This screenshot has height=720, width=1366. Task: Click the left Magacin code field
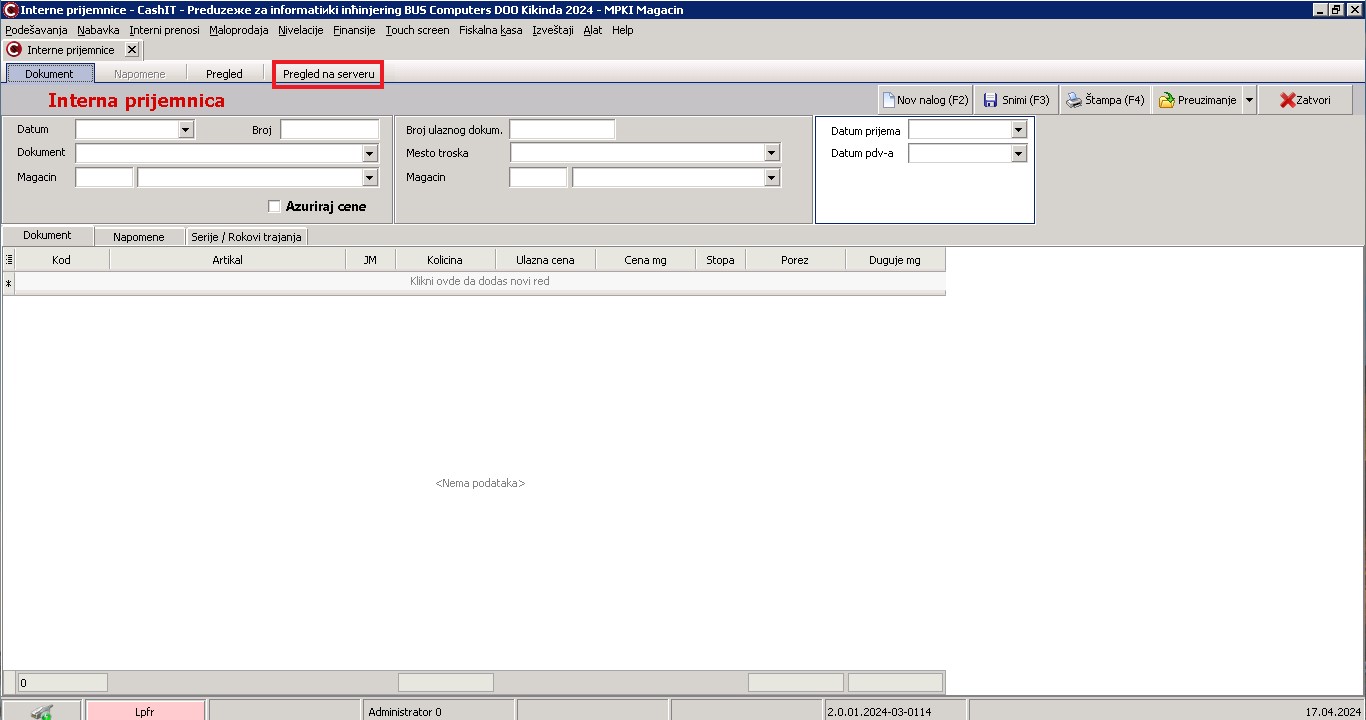(104, 177)
